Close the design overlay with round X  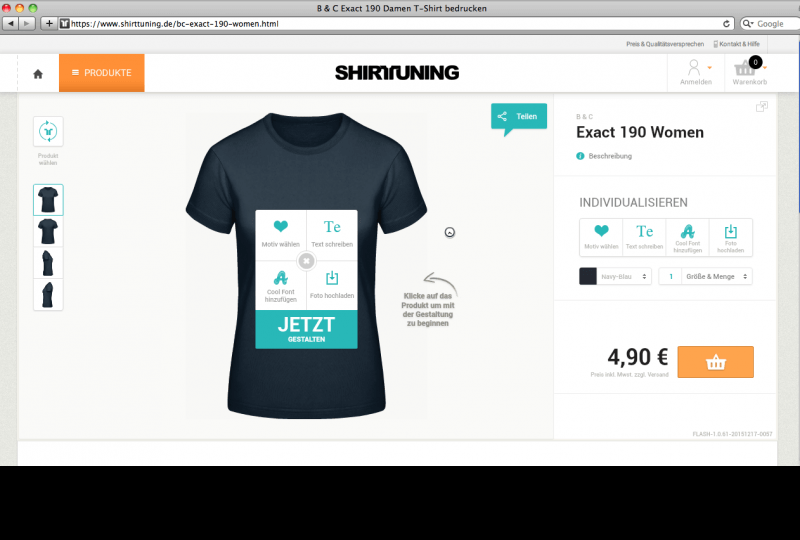pyautogui.click(x=306, y=261)
